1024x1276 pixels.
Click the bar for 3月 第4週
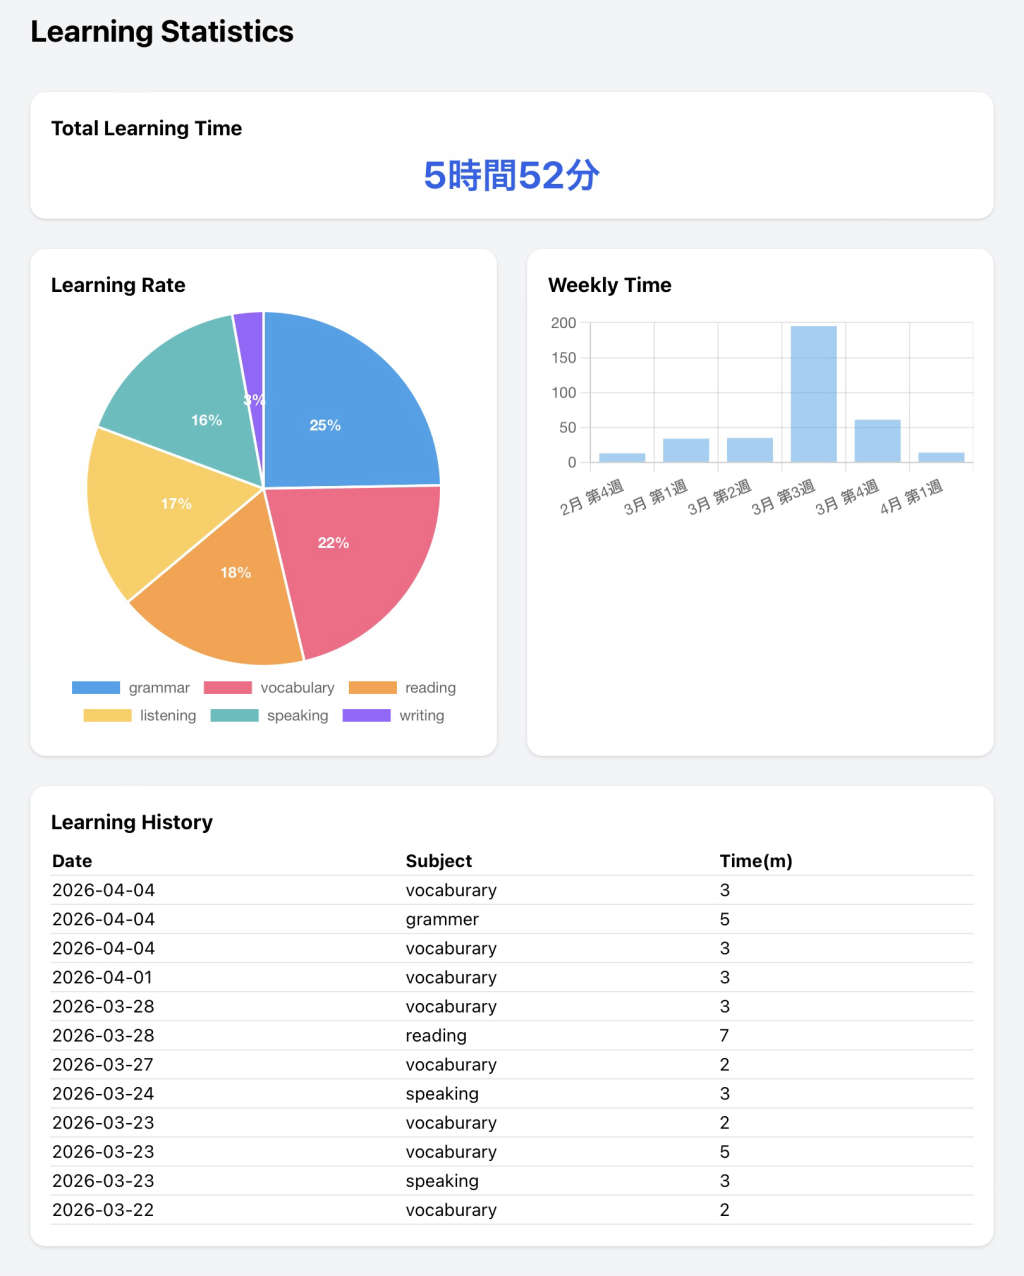pos(877,441)
